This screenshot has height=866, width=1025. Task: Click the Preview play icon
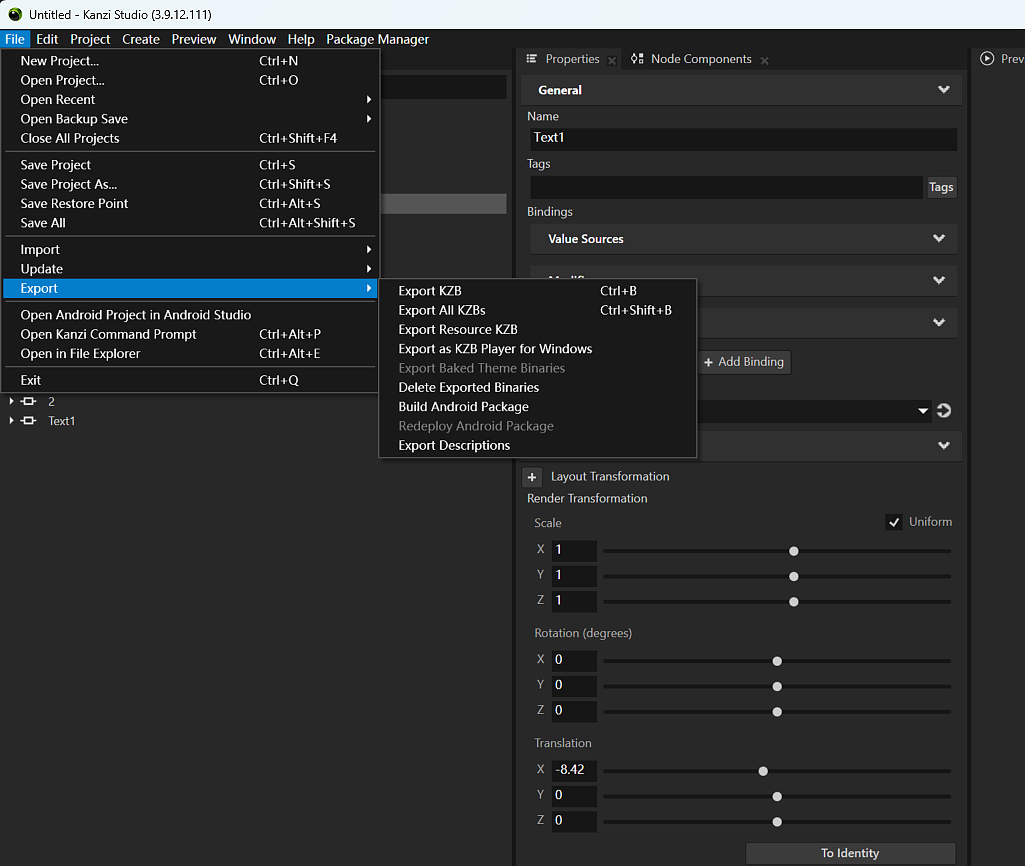pyautogui.click(x=986, y=59)
